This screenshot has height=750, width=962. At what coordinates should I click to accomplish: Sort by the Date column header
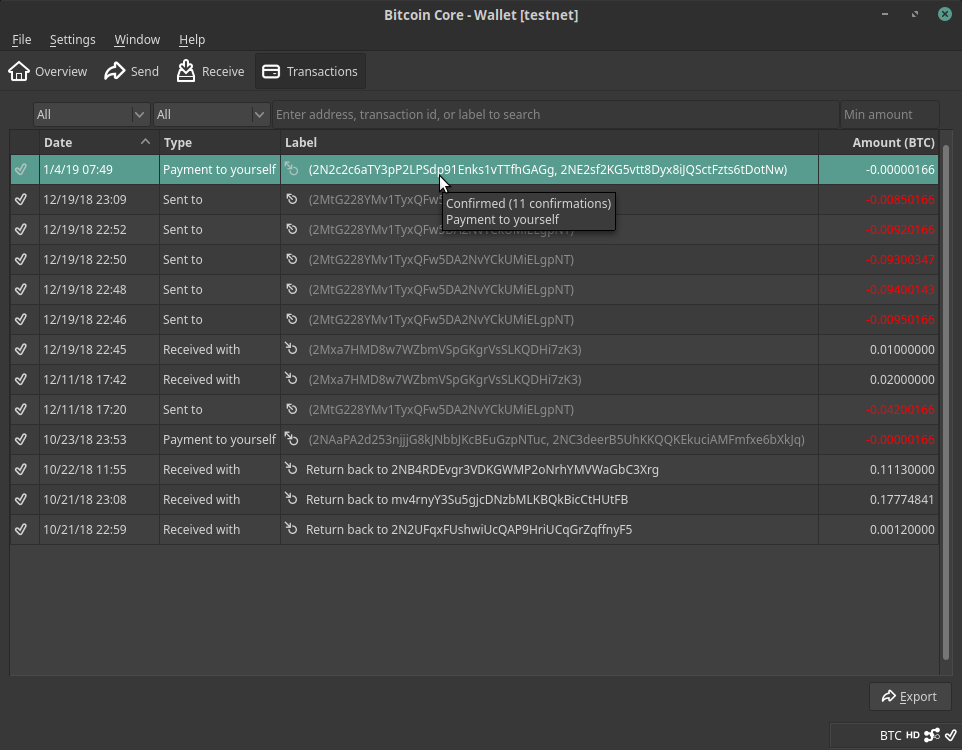tap(99, 142)
